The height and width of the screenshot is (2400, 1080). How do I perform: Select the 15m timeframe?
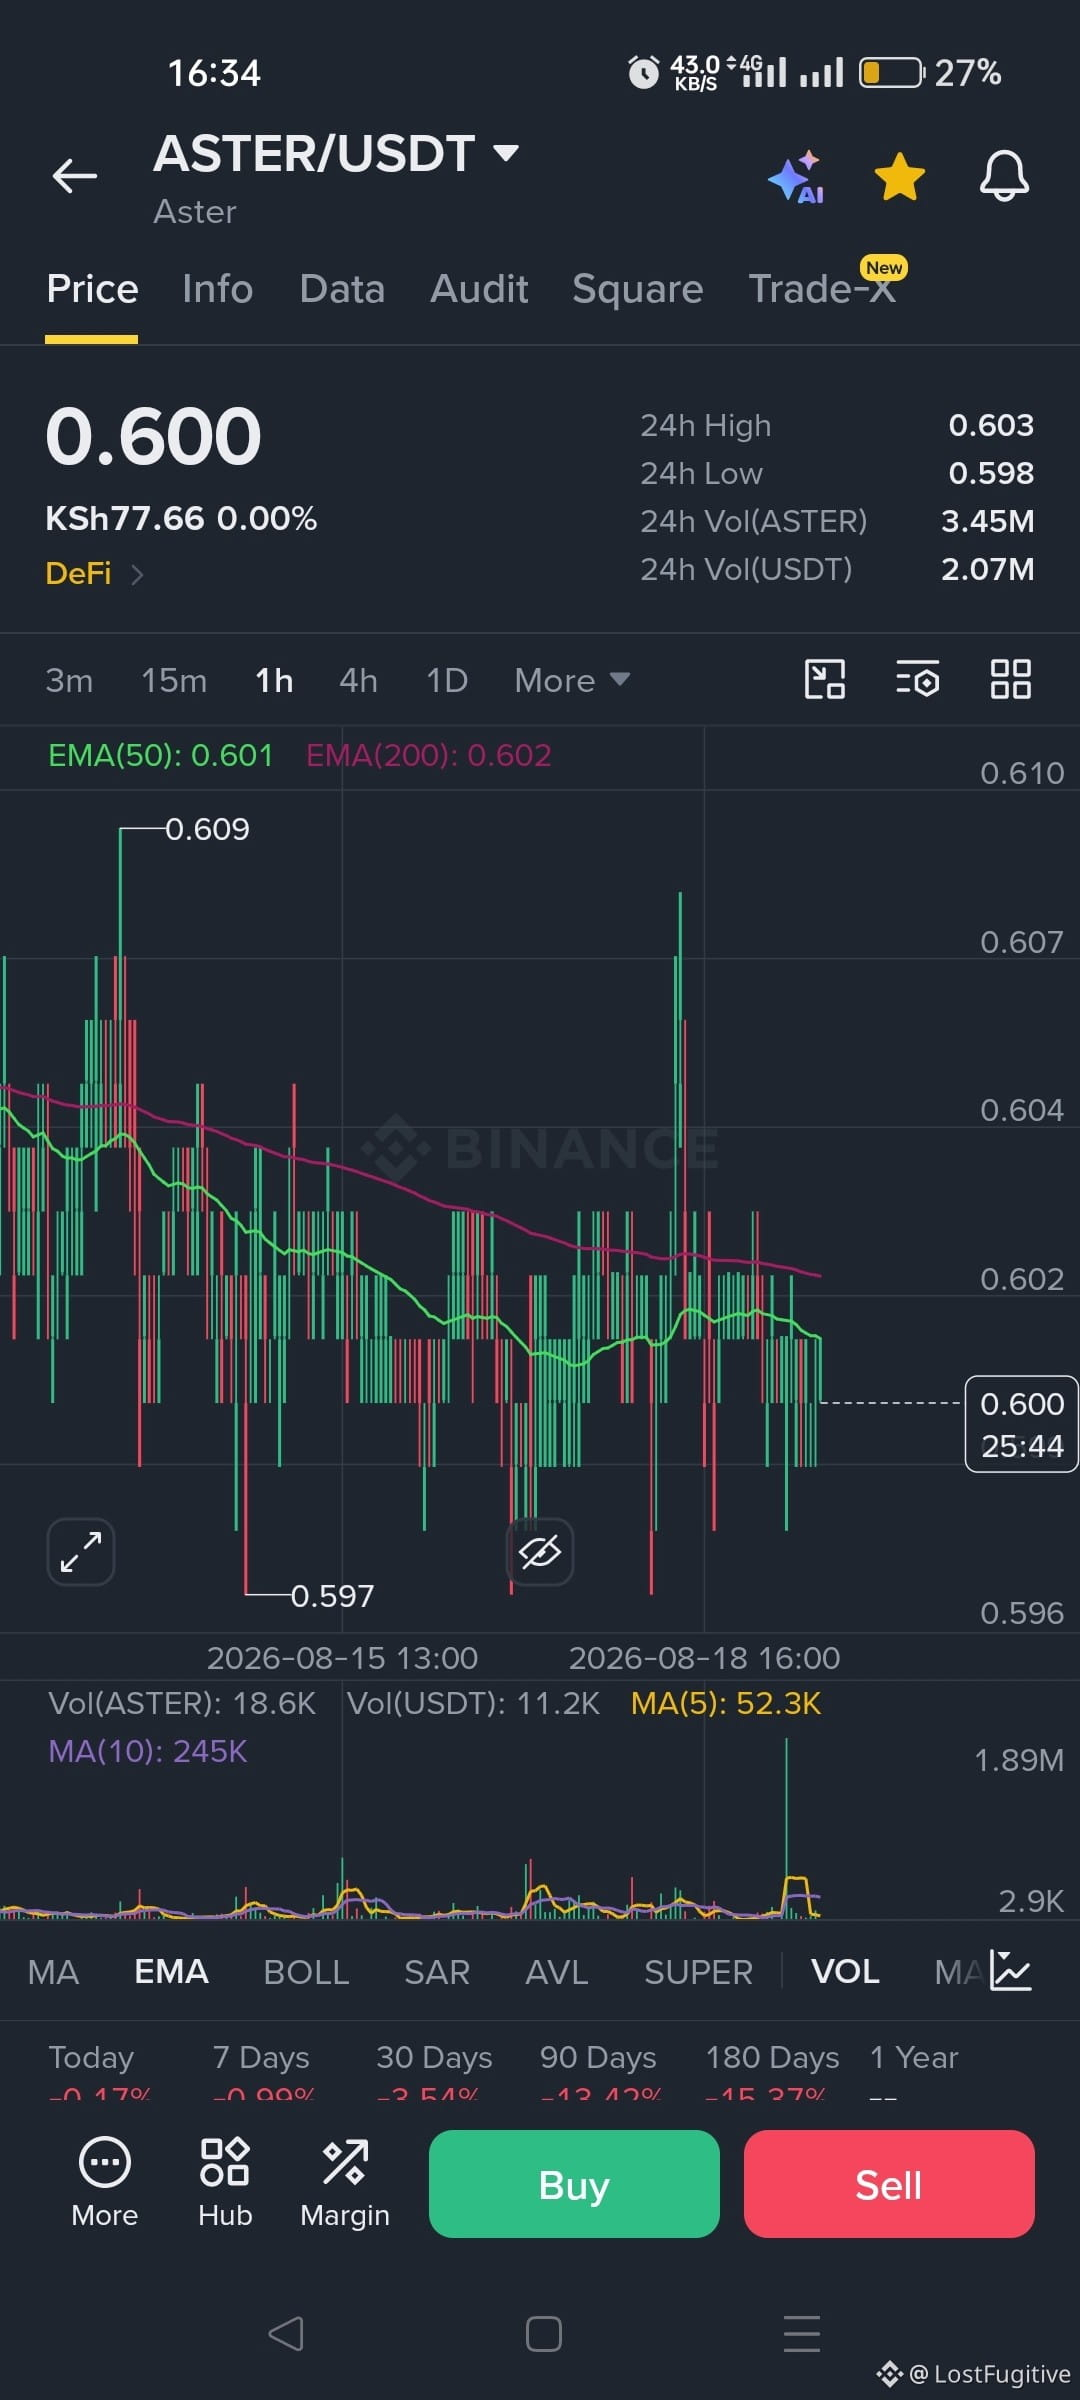click(x=174, y=680)
